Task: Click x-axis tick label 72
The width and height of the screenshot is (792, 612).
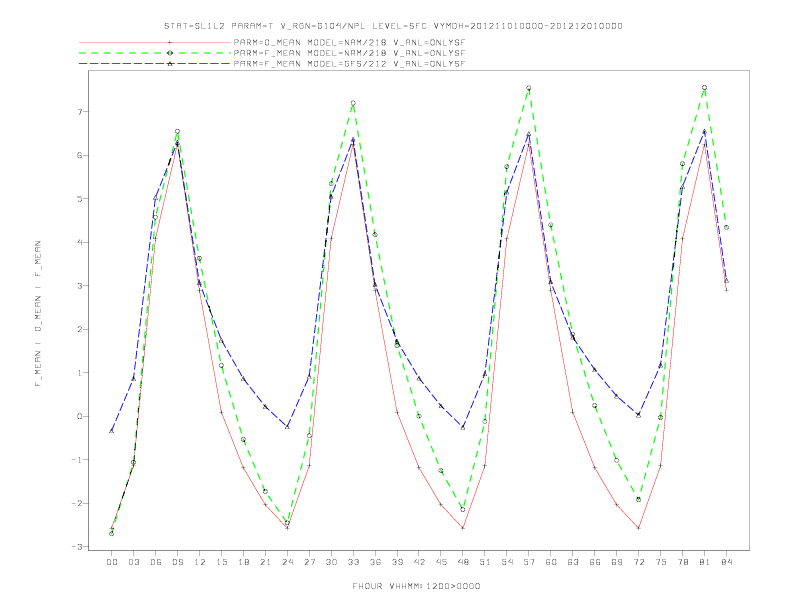Action: tap(639, 562)
